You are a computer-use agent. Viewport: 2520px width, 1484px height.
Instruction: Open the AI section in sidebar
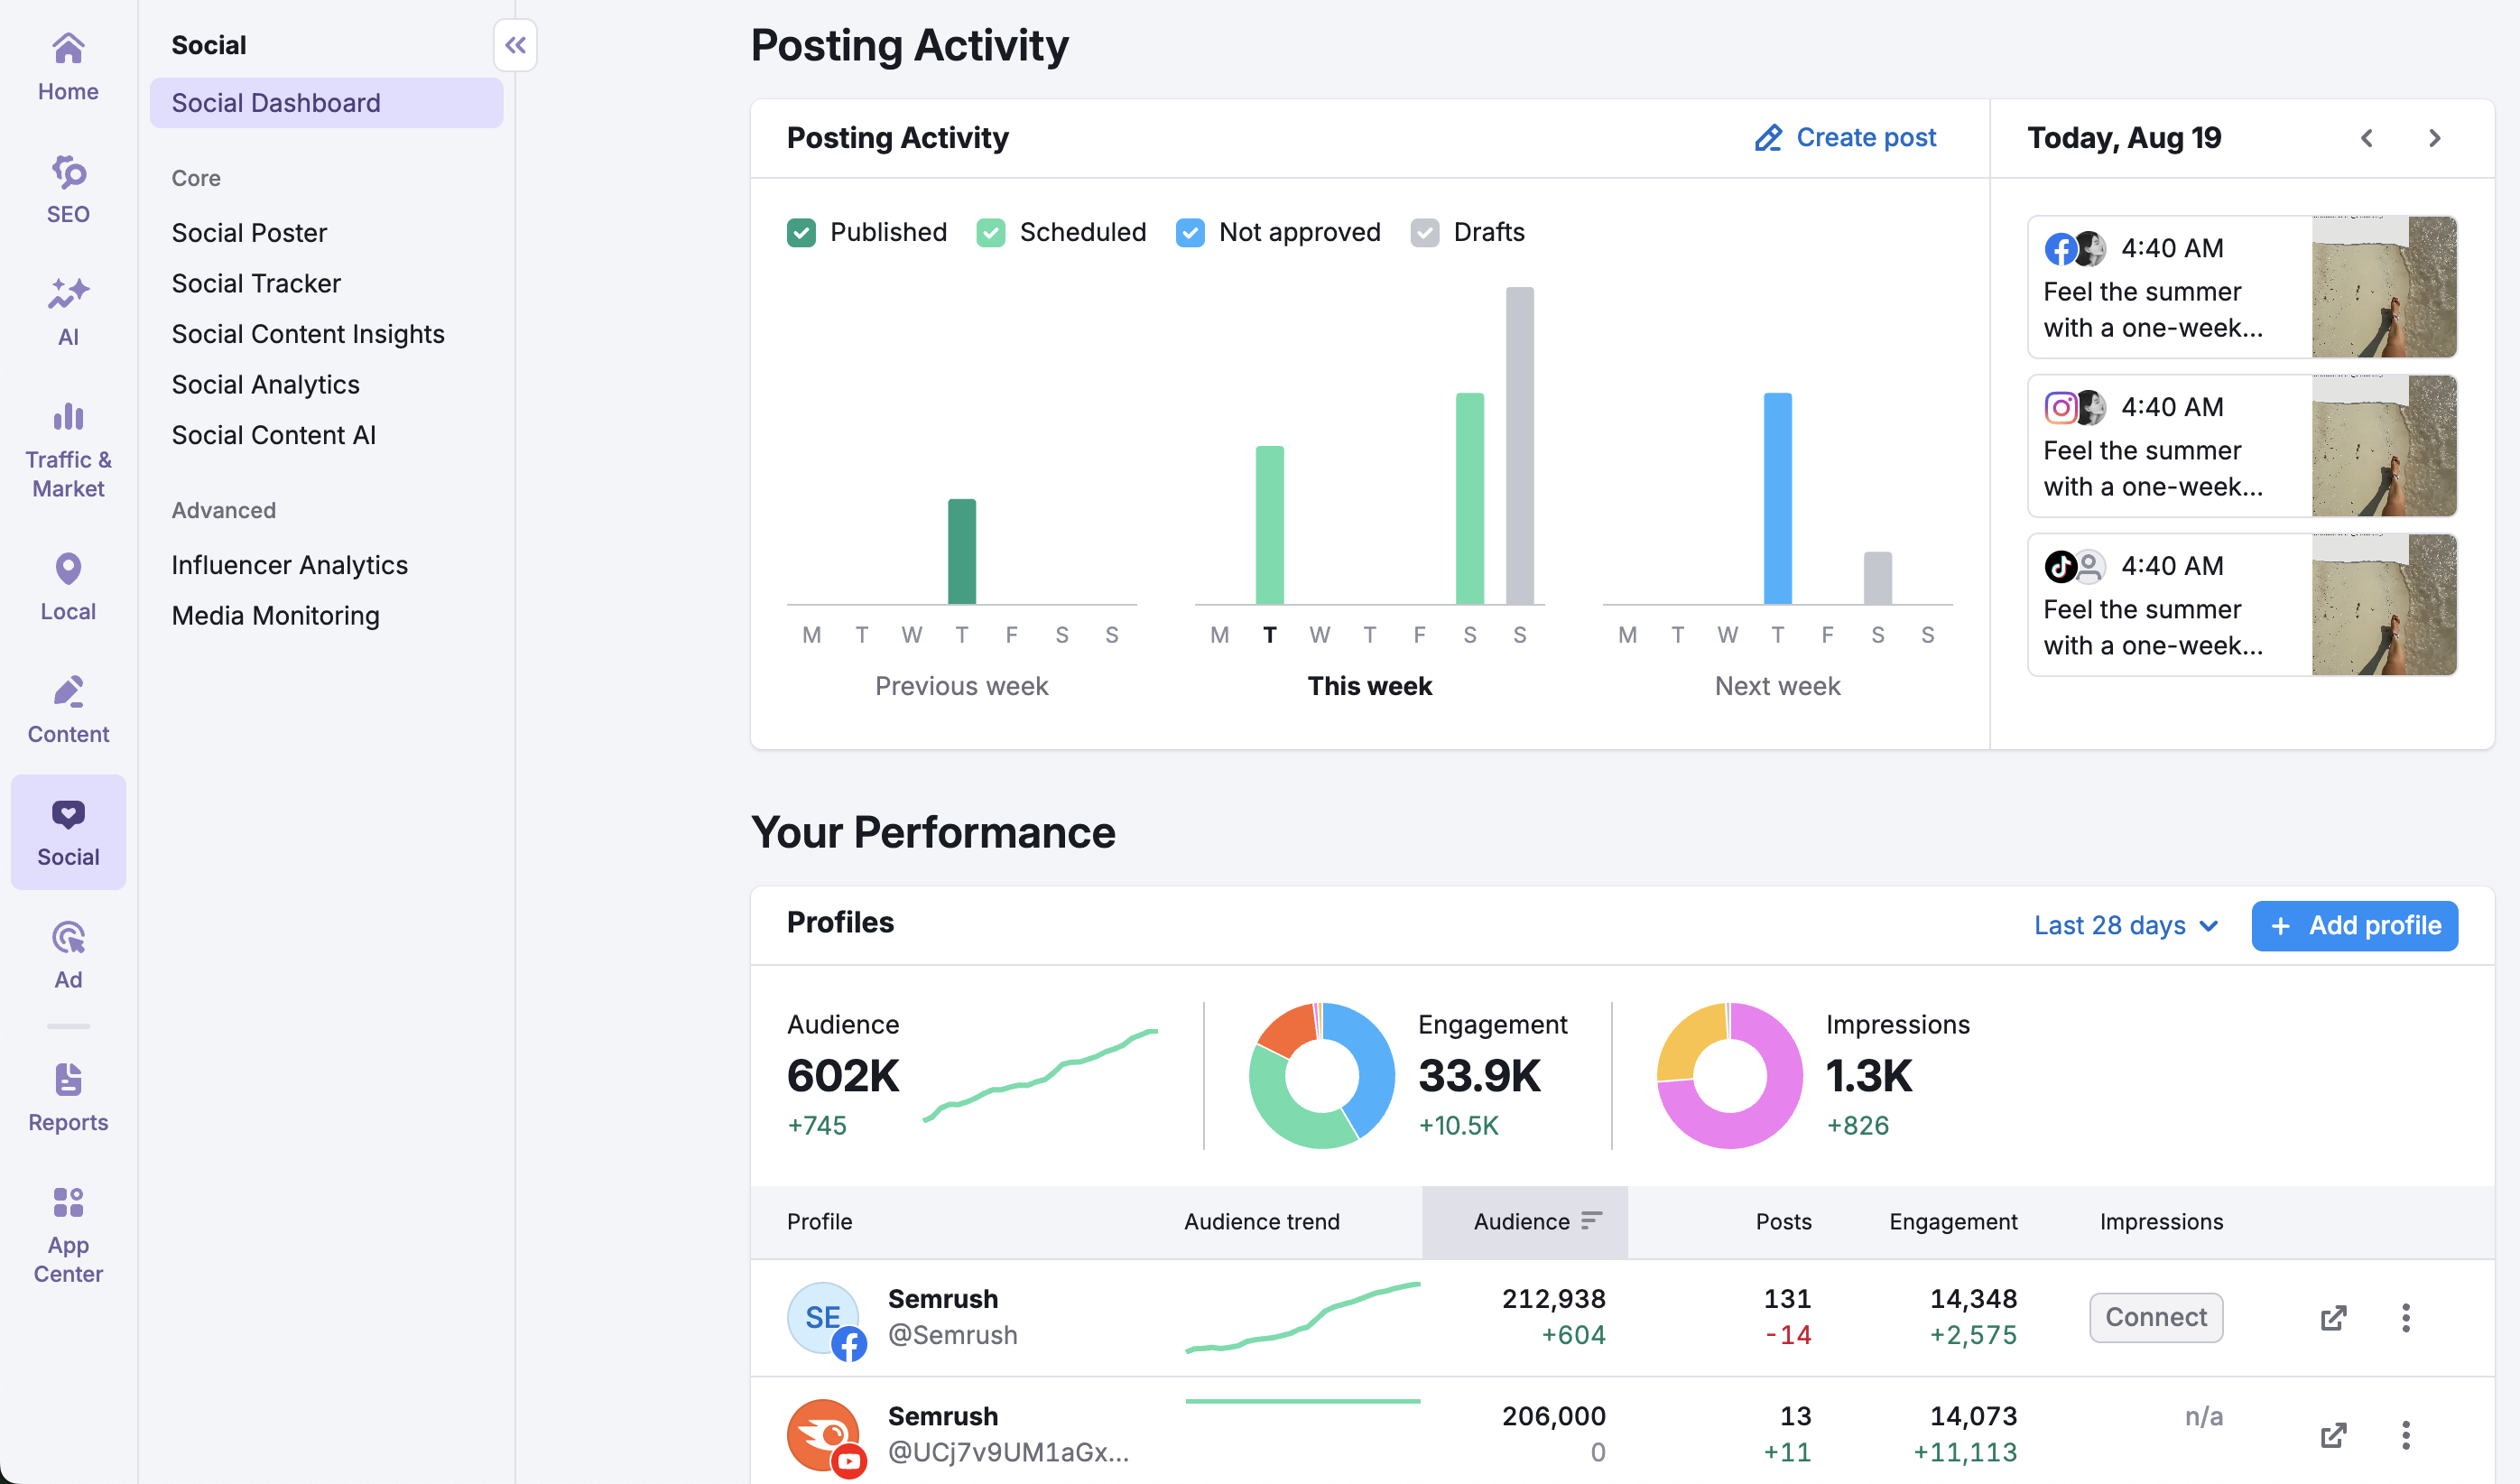click(67, 311)
